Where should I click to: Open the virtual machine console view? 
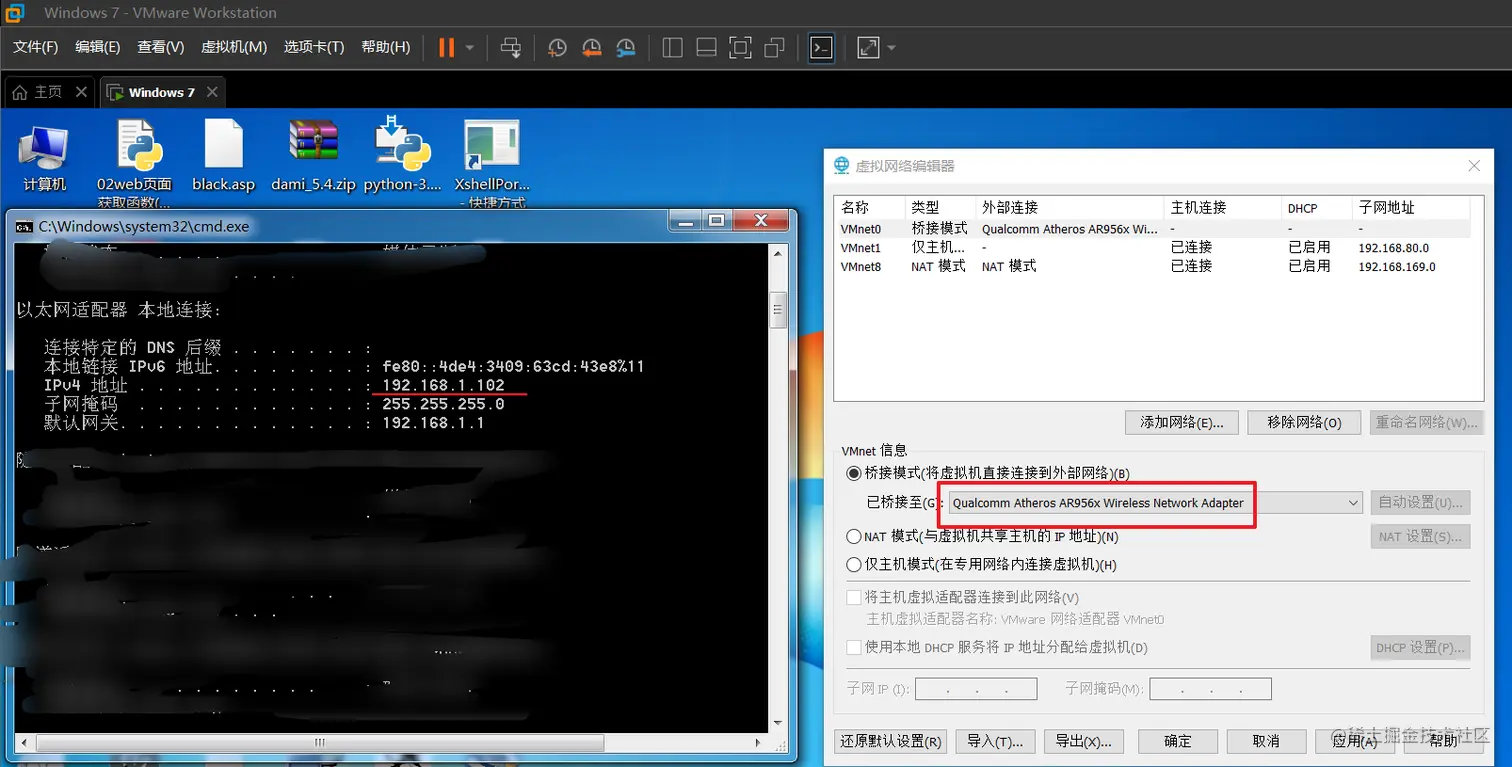click(820, 47)
